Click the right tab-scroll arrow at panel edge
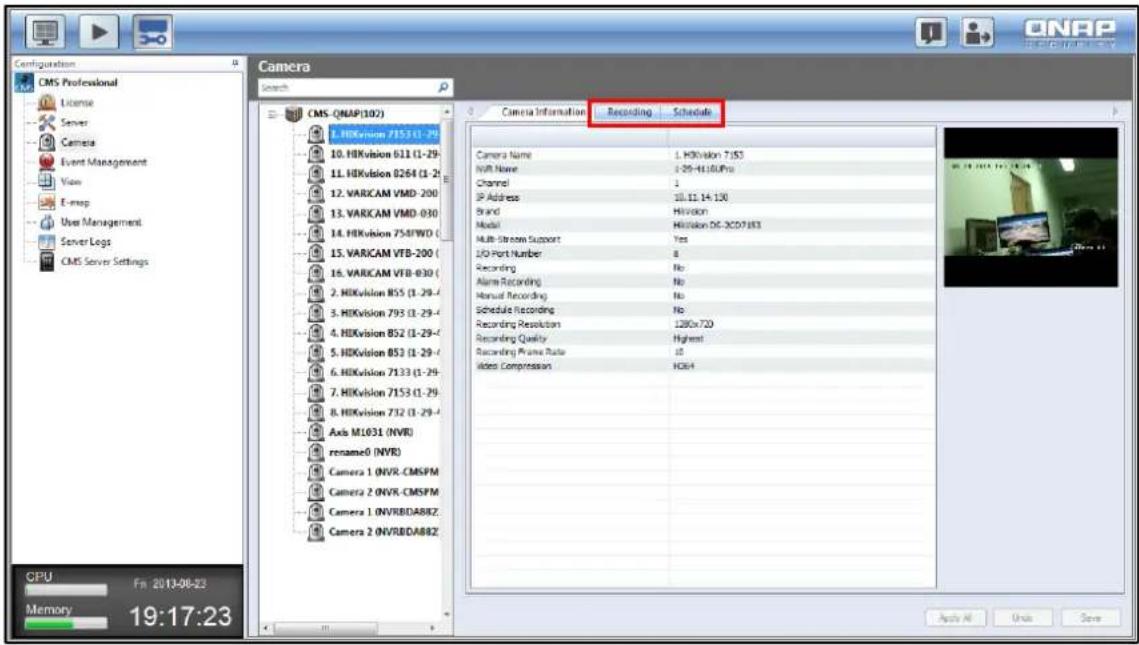Viewport: 1139px width, 645px height. [x=1116, y=112]
